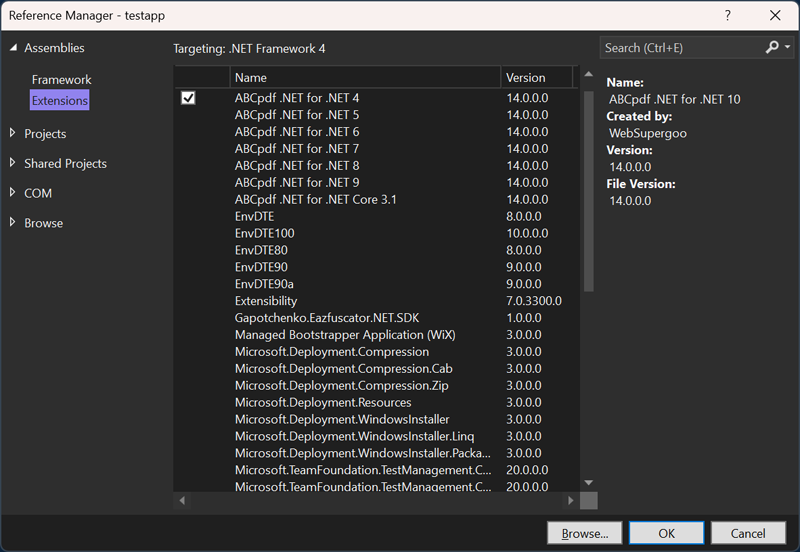Sort list by Name column header
The width and height of the screenshot is (800, 552).
point(365,78)
